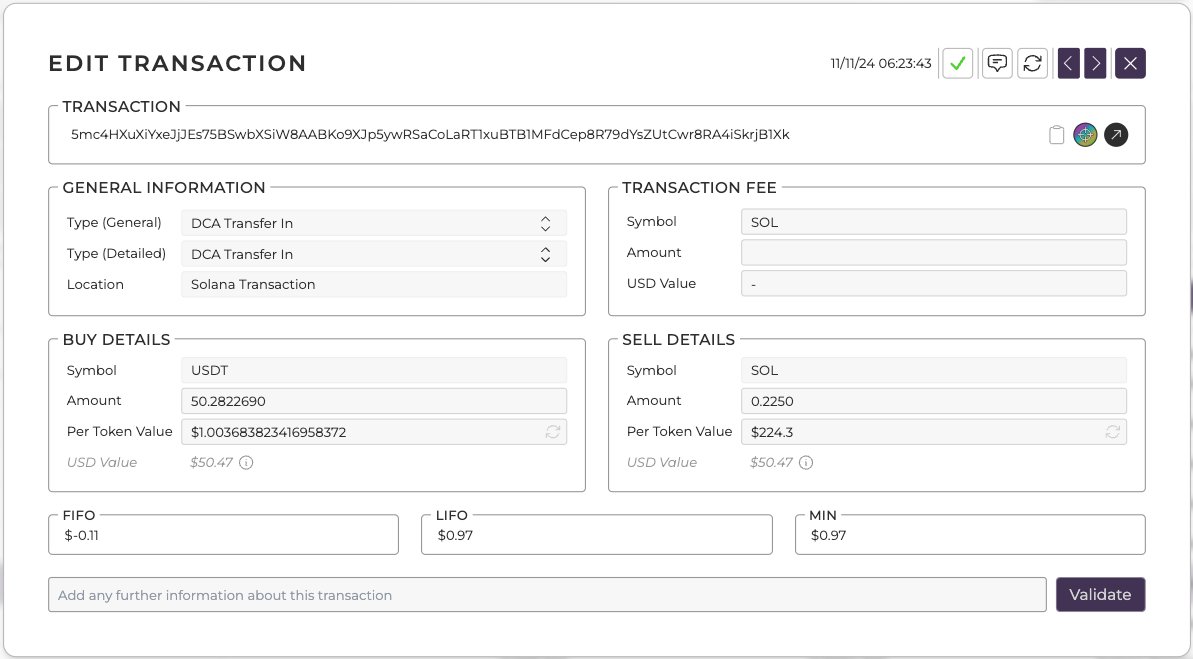Copy transaction hash with clipboard icon

click(1056, 135)
